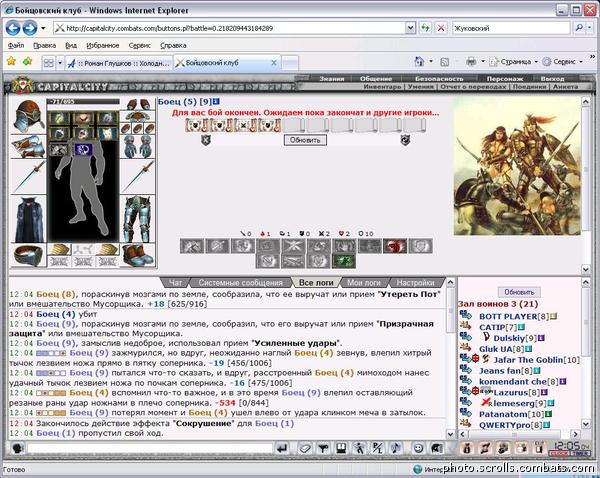
Task: Open the Поединки link
Action: pyautogui.click(x=529, y=87)
